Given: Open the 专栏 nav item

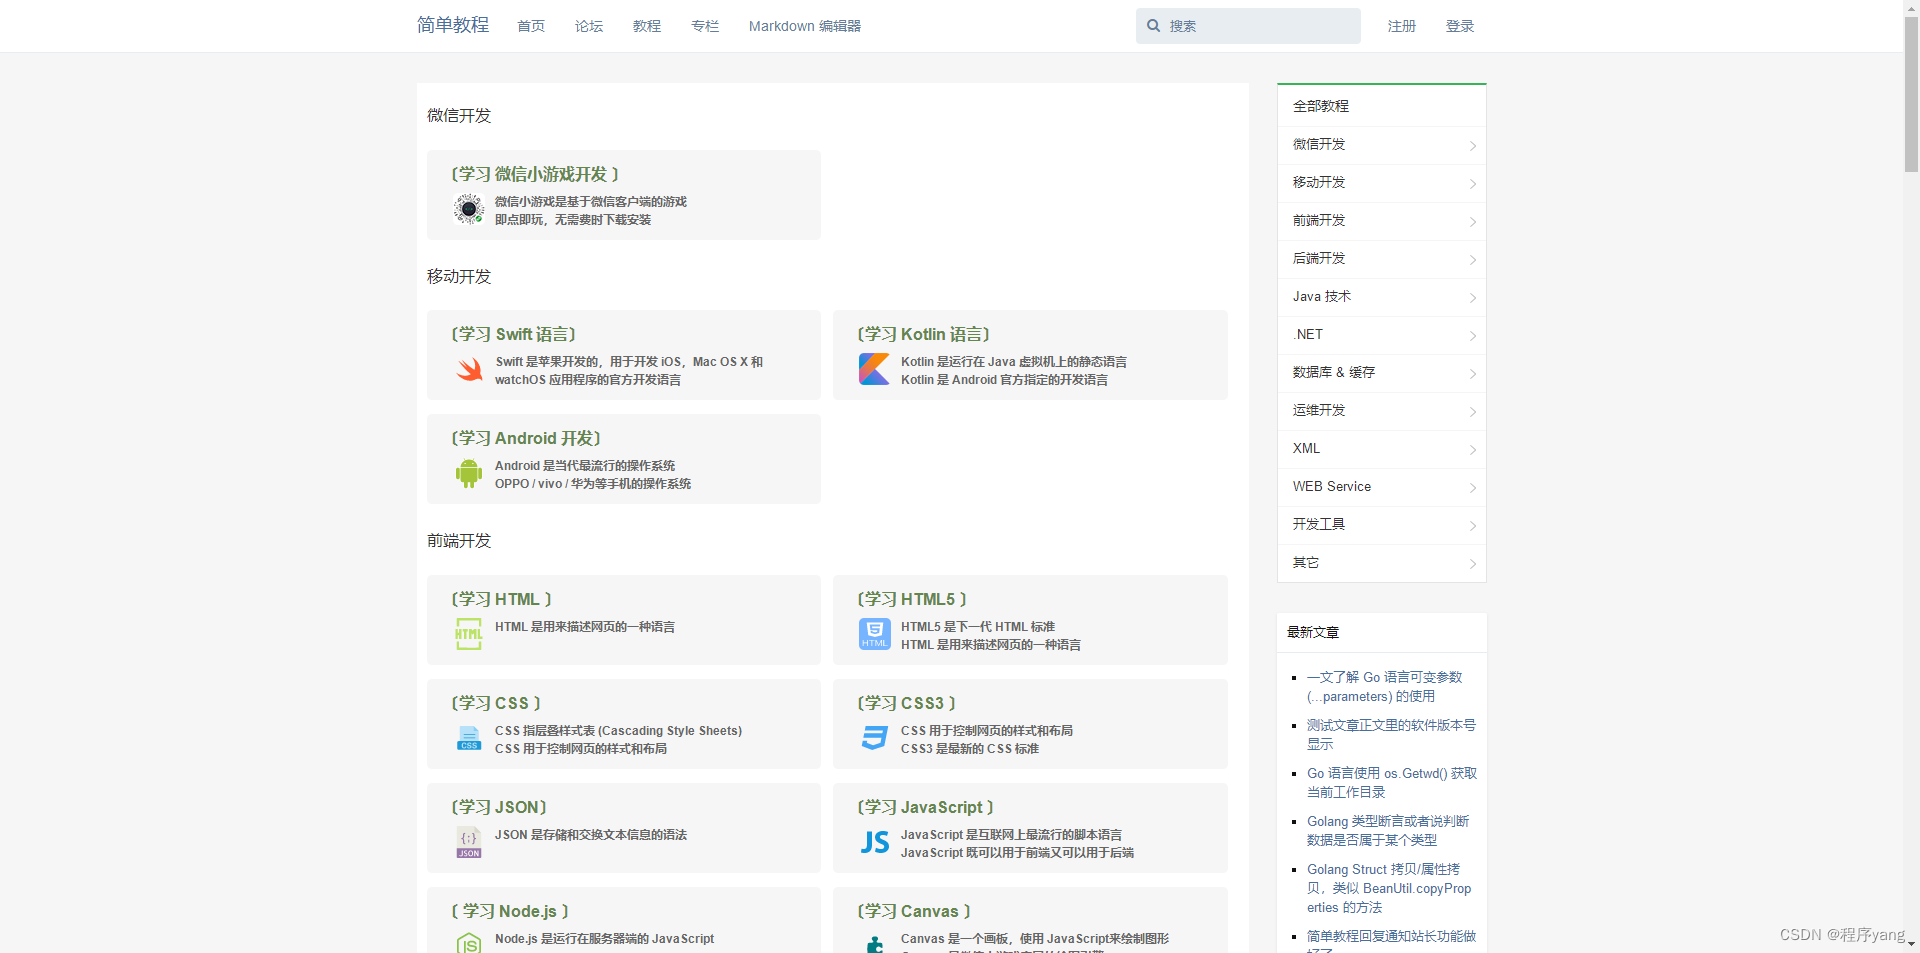Looking at the screenshot, I should click(x=705, y=26).
